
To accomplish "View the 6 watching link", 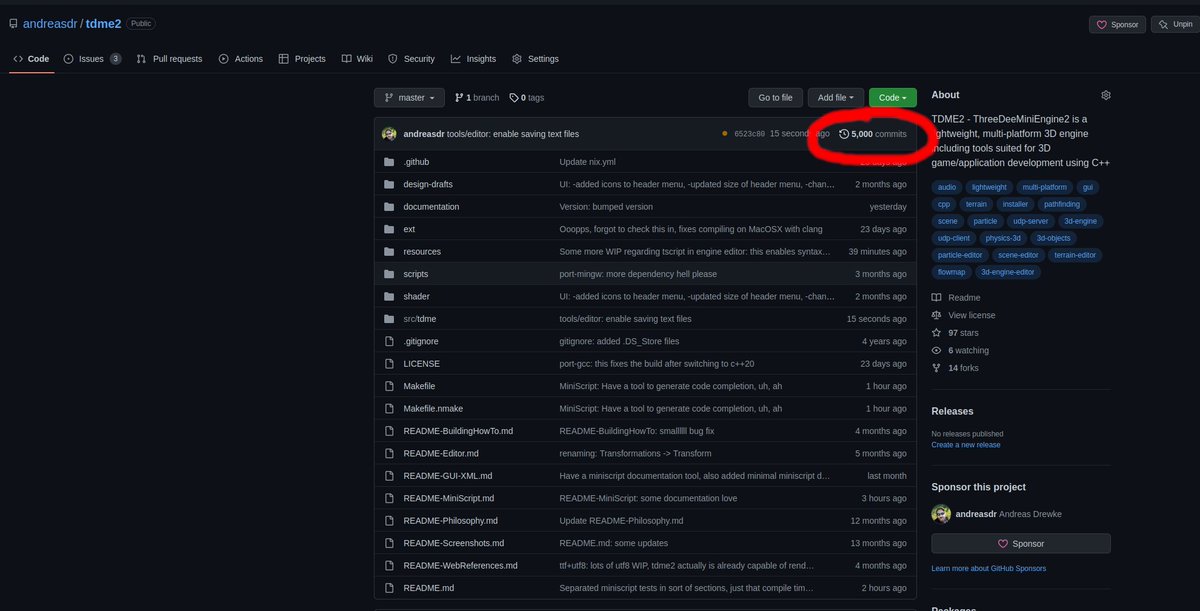I will 960,351.
